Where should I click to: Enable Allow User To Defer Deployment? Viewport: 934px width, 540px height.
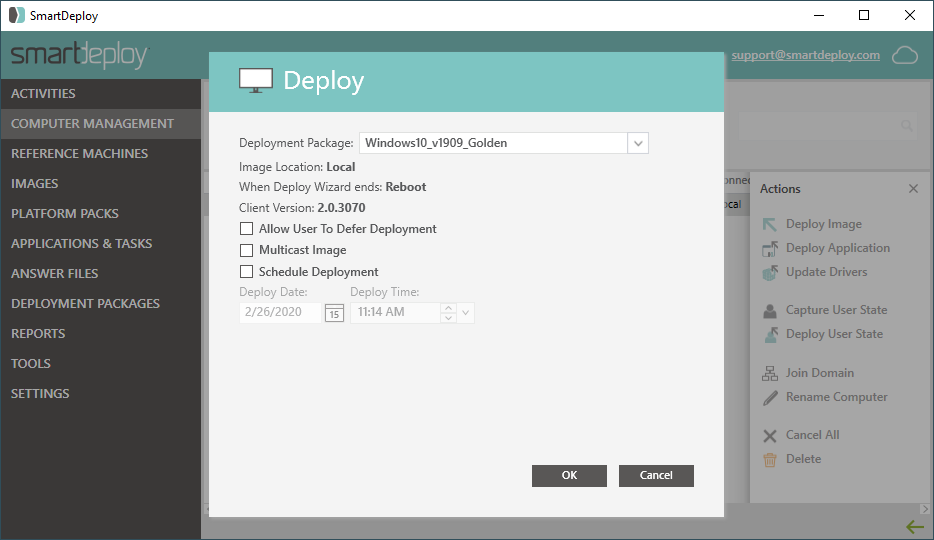click(246, 229)
